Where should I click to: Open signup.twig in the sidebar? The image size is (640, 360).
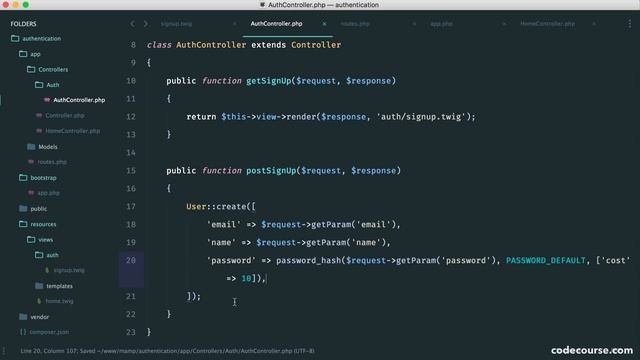(x=69, y=270)
